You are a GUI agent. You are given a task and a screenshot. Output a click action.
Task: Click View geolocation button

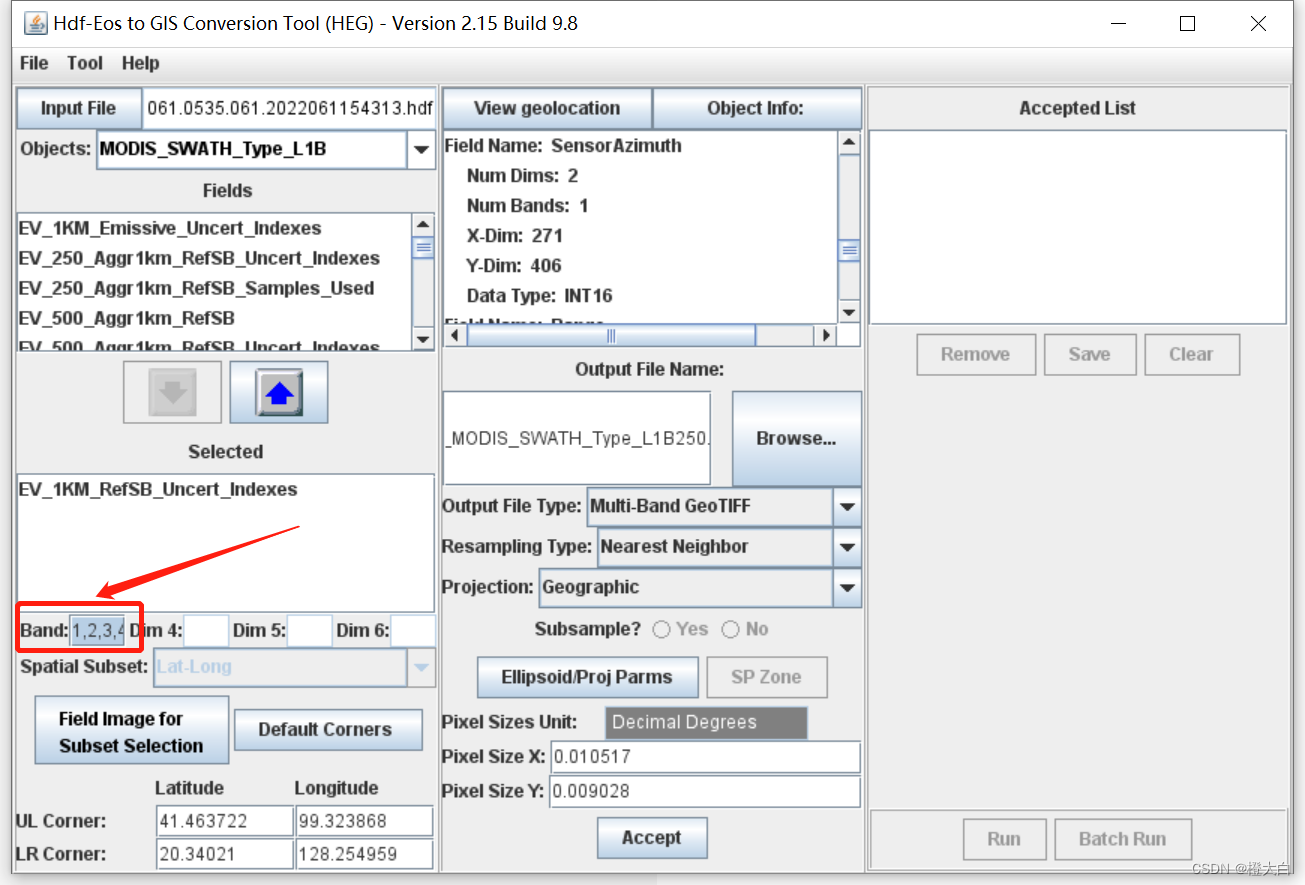[547, 108]
